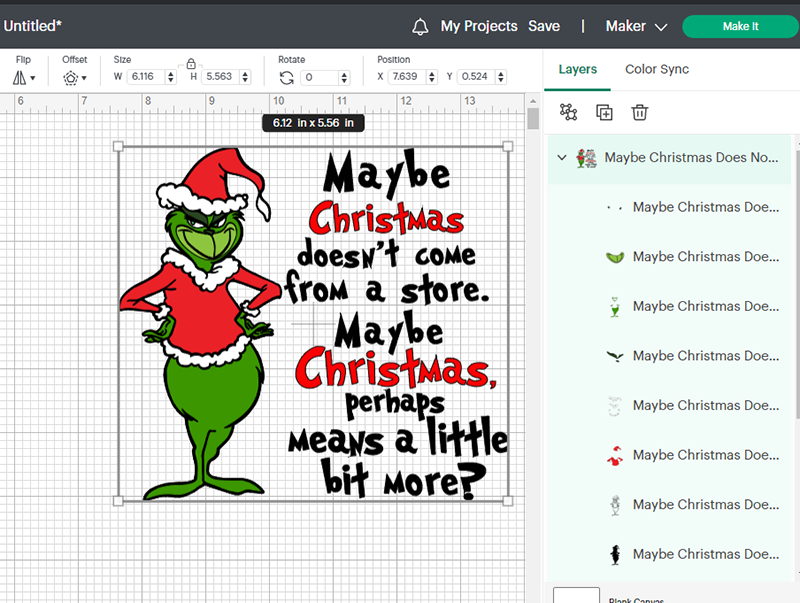Click the Position Y input field
The height and width of the screenshot is (603, 800).
476,77
